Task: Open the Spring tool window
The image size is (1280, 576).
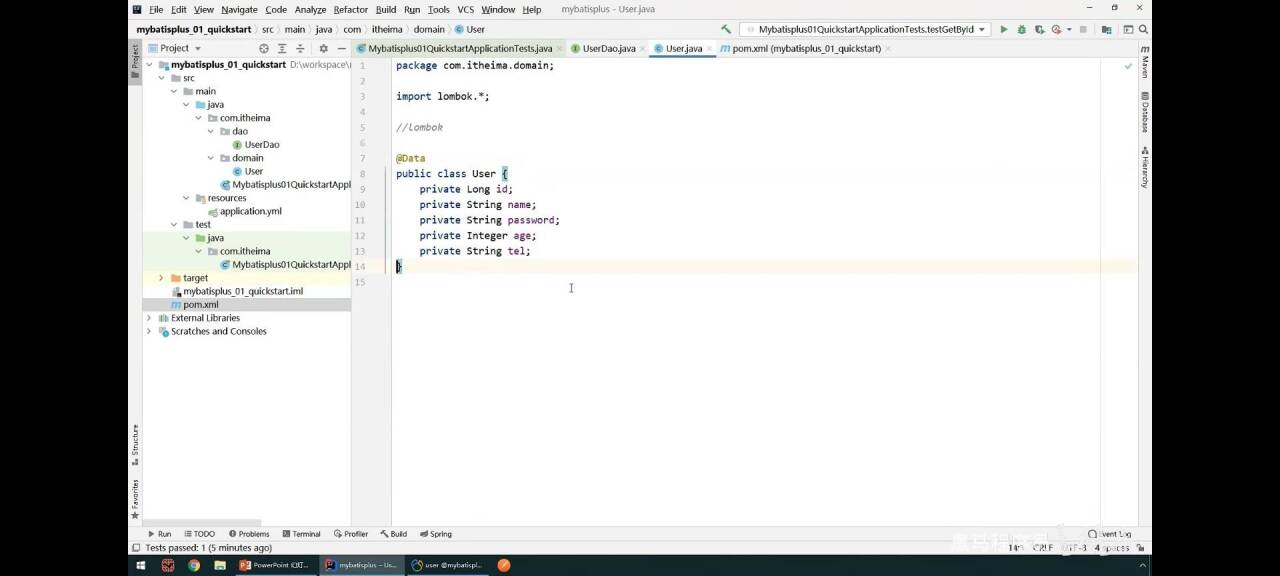Action: tap(436, 534)
